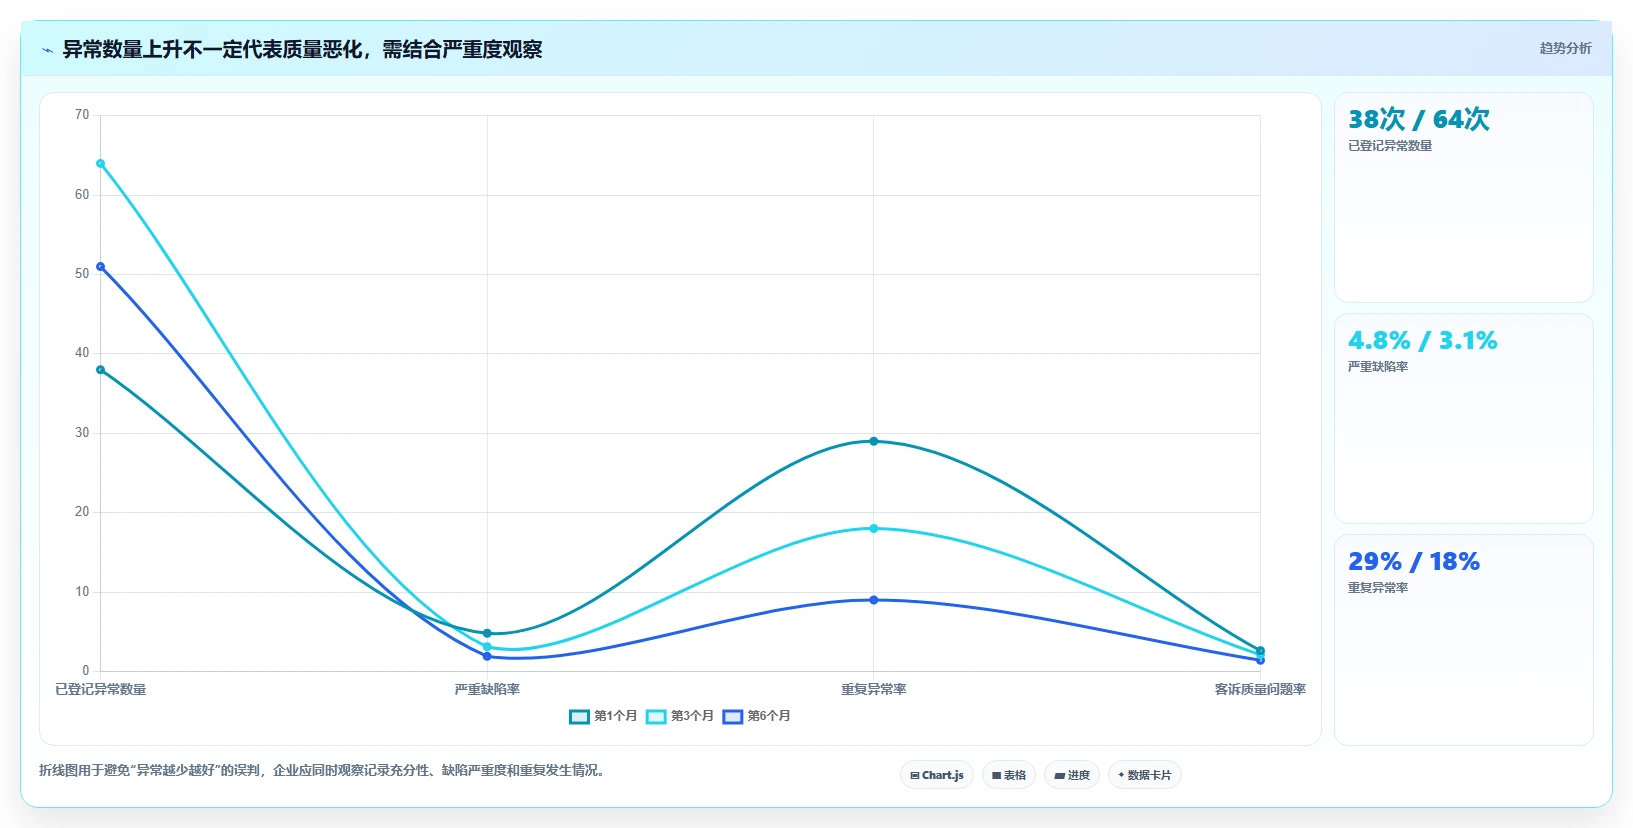The image size is (1633, 828).
Task: Toggle the 第6个月 legend swatch
Action: (x=733, y=716)
